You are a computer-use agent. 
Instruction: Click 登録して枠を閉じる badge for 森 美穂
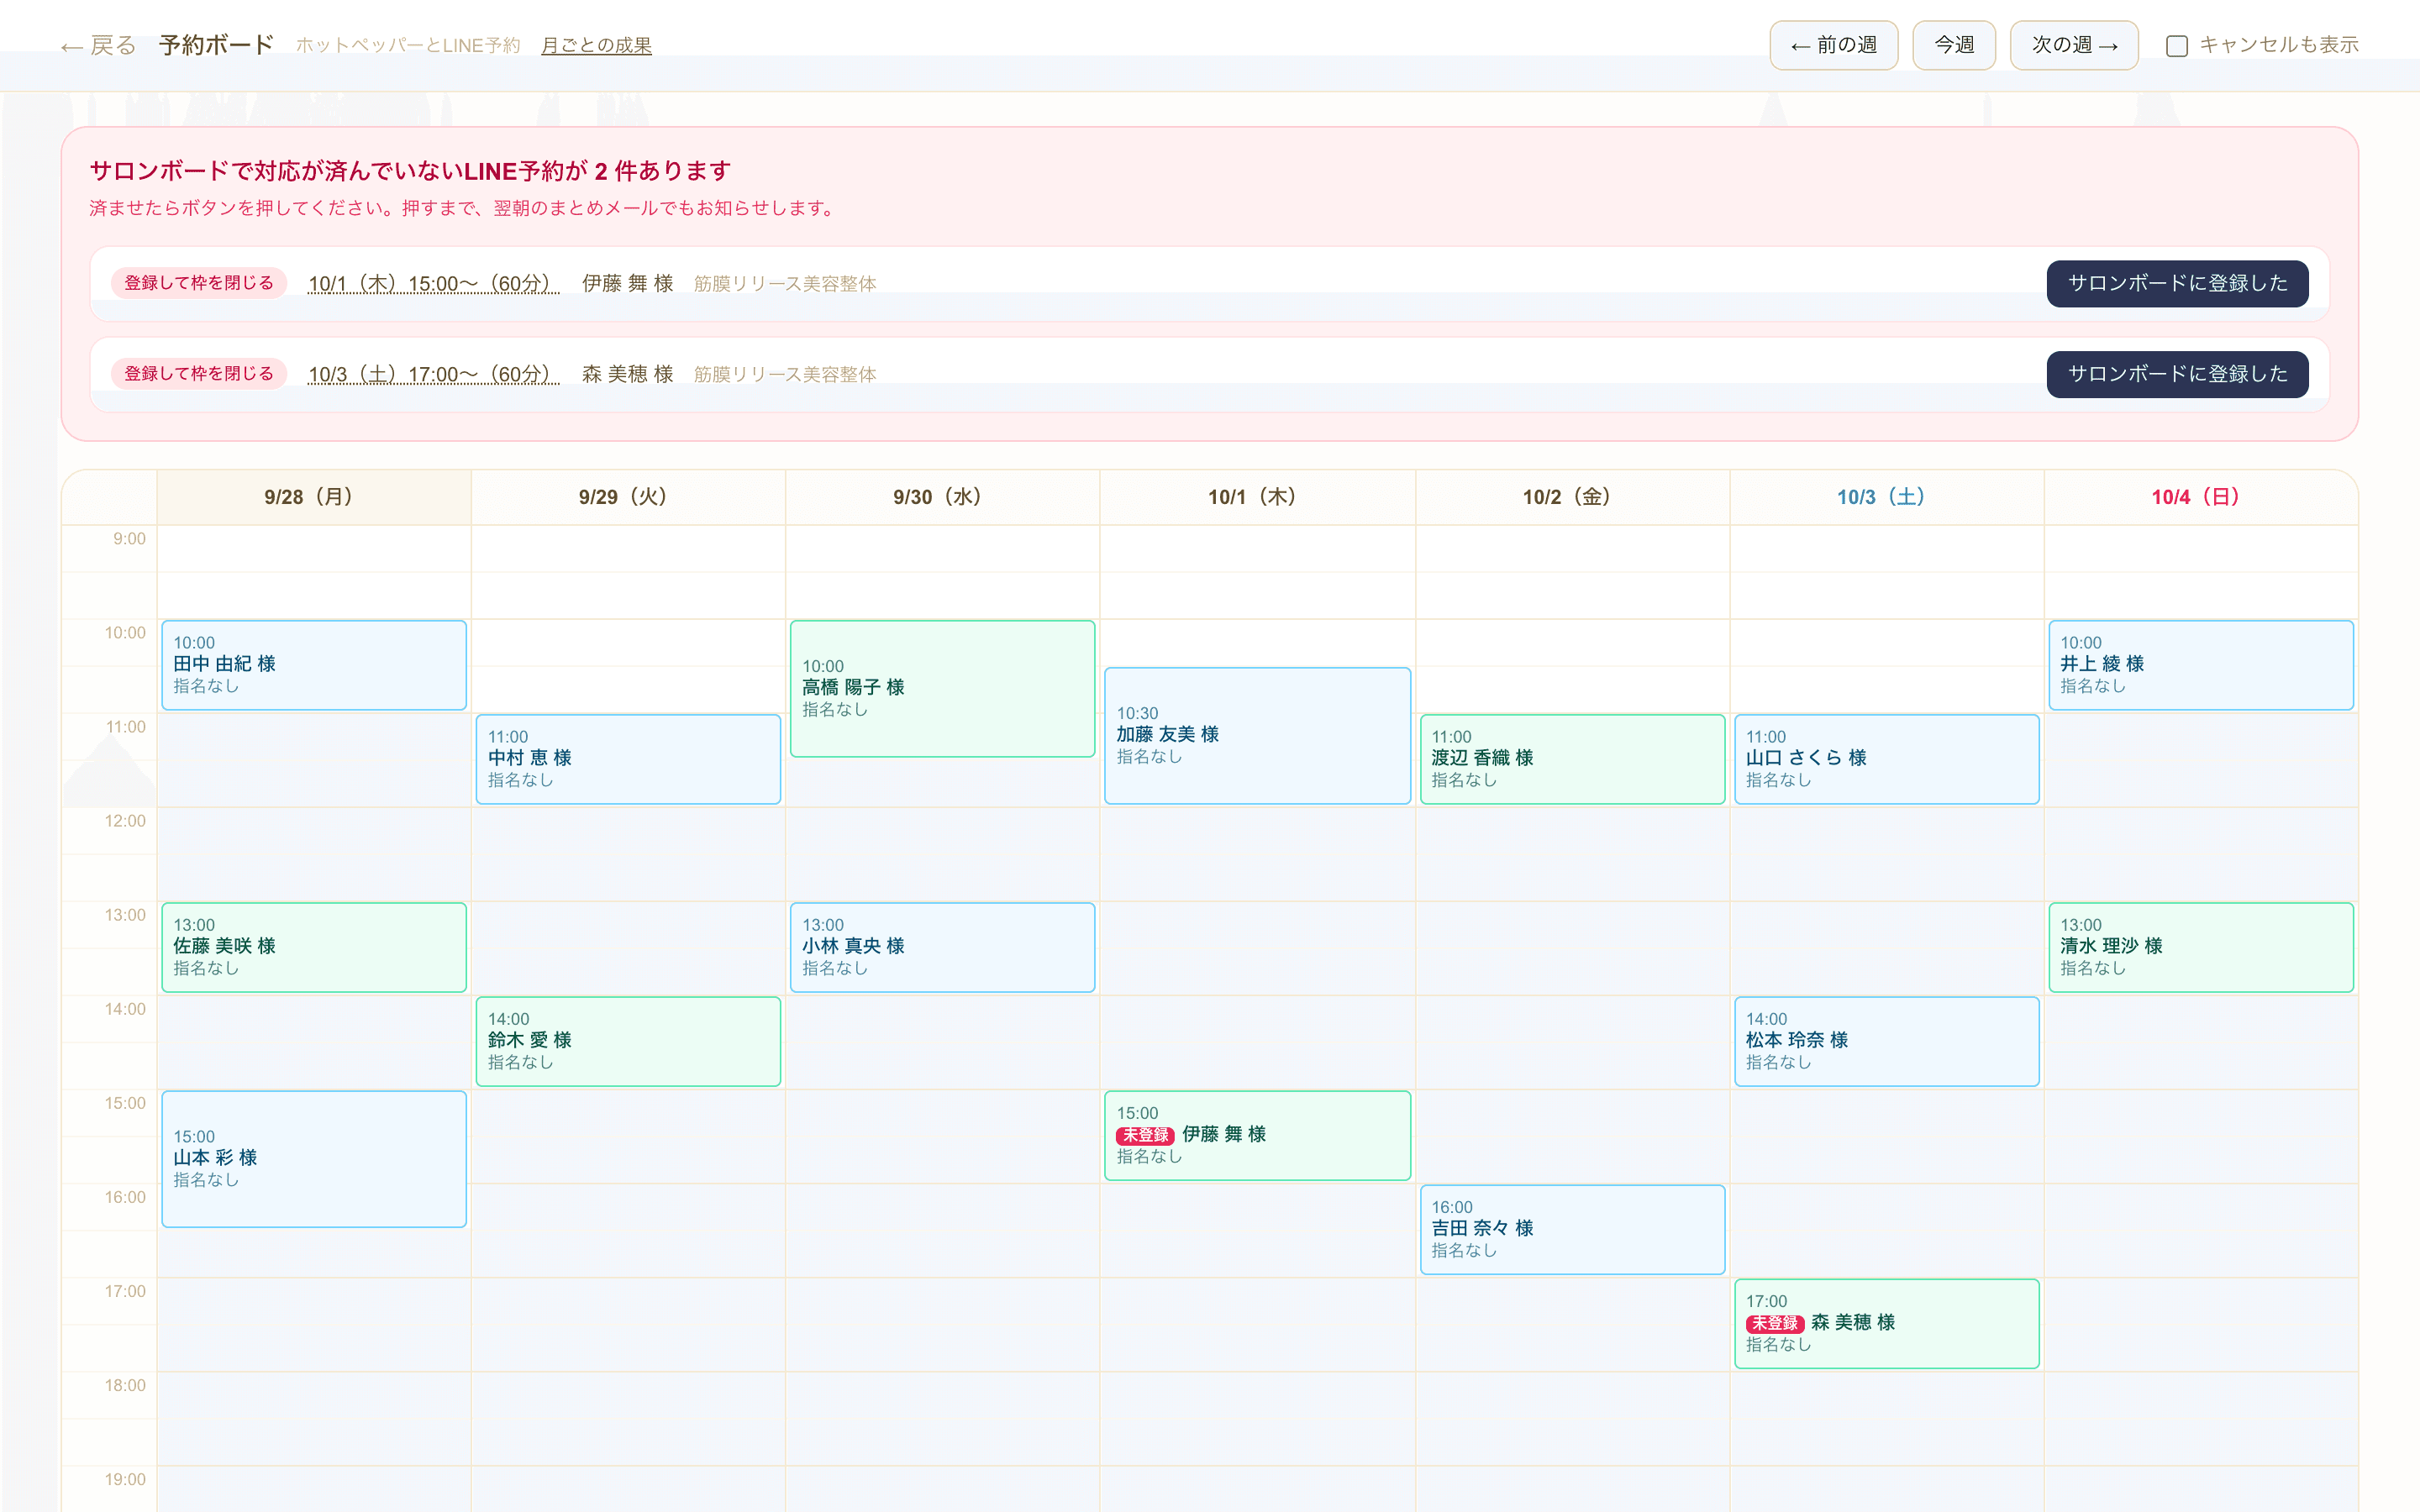pyautogui.click(x=198, y=373)
